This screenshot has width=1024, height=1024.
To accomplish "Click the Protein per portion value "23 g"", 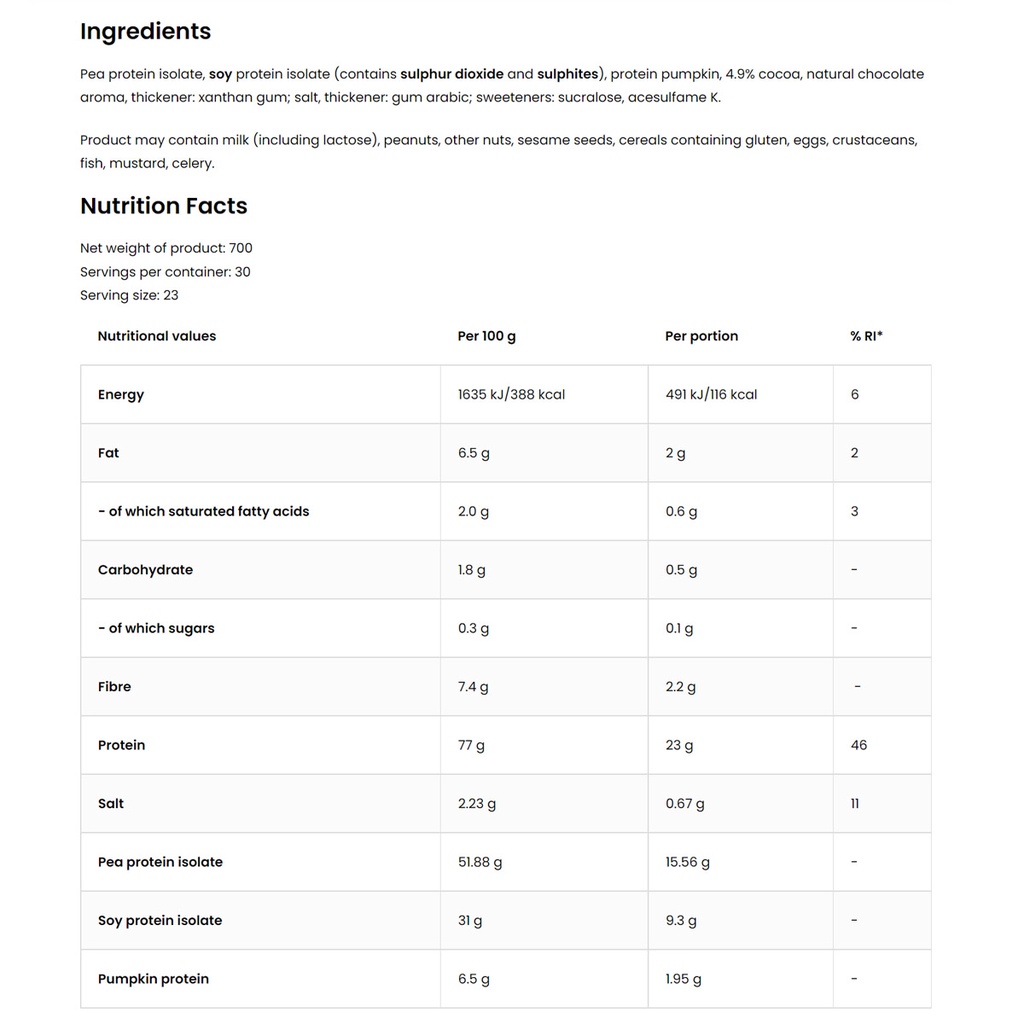I will (680, 745).
